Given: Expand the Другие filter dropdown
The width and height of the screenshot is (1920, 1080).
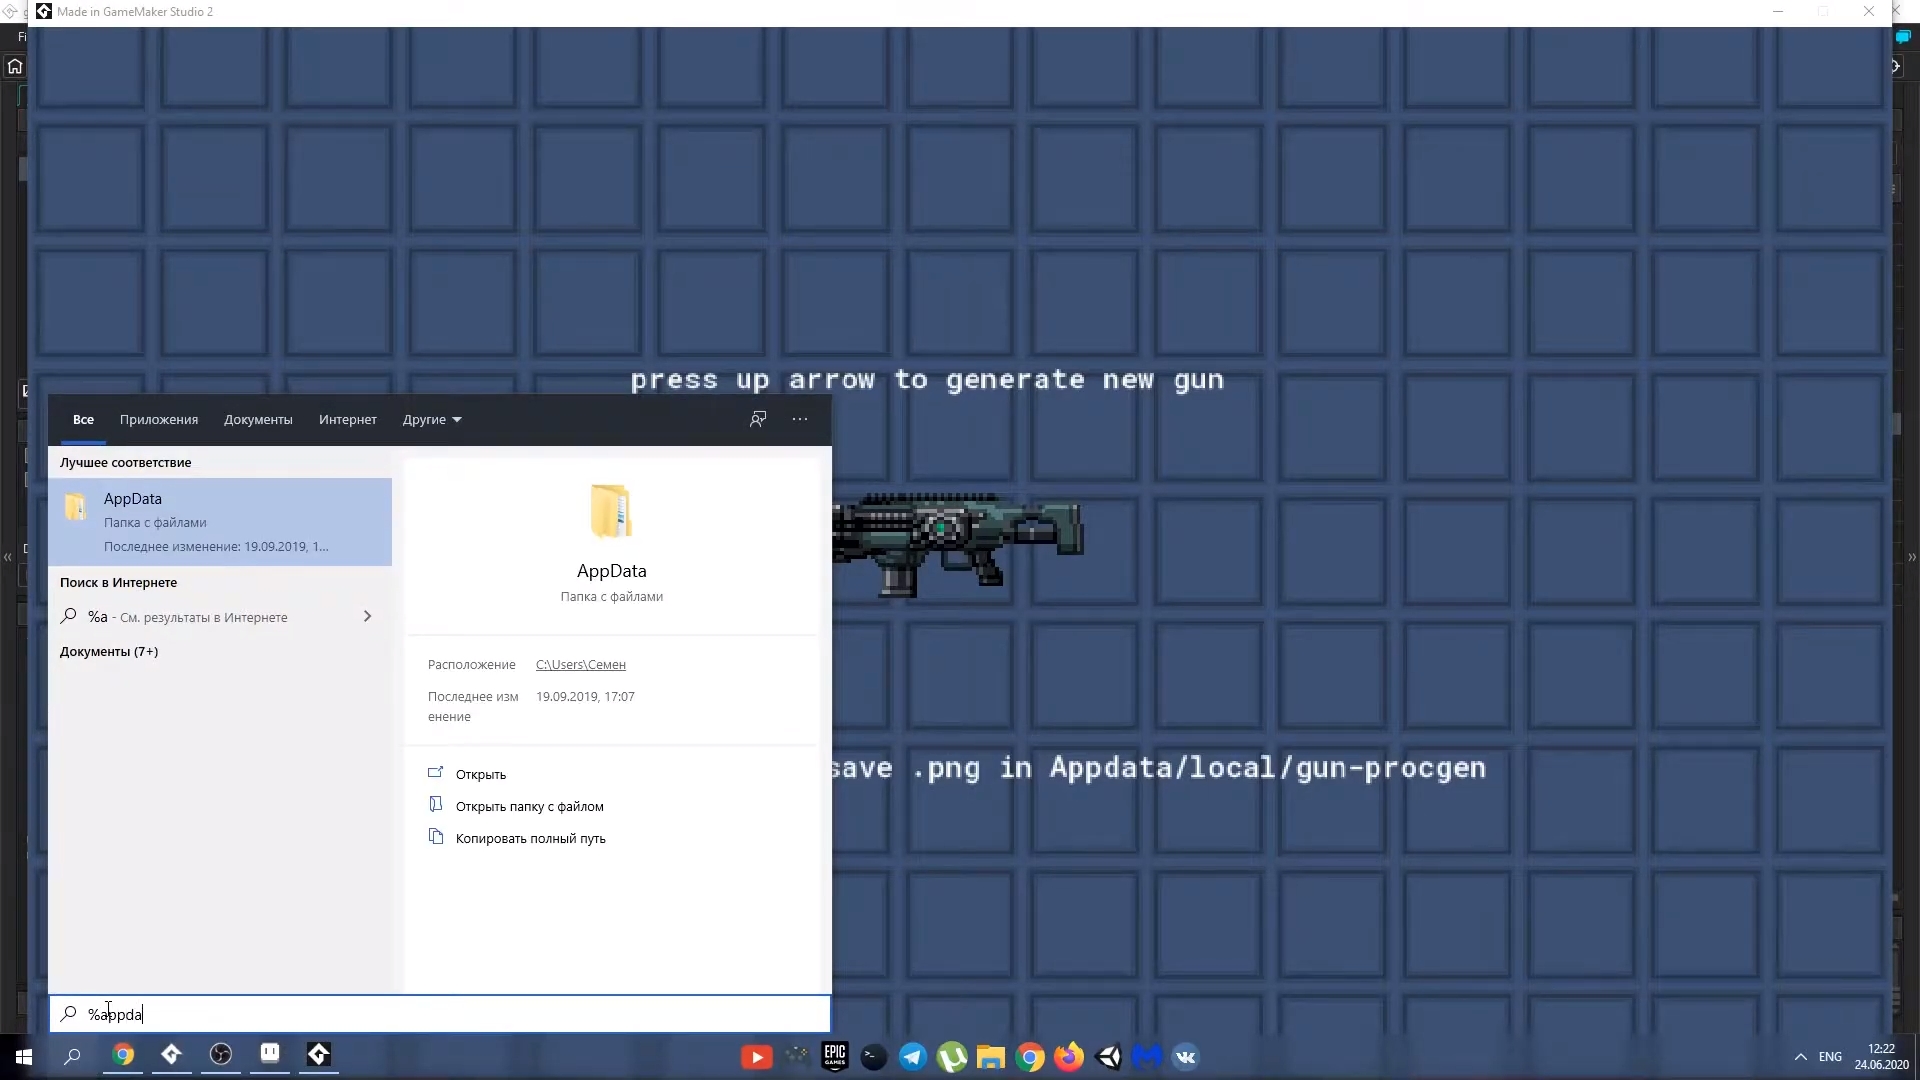Looking at the screenshot, I should pyautogui.click(x=432, y=420).
